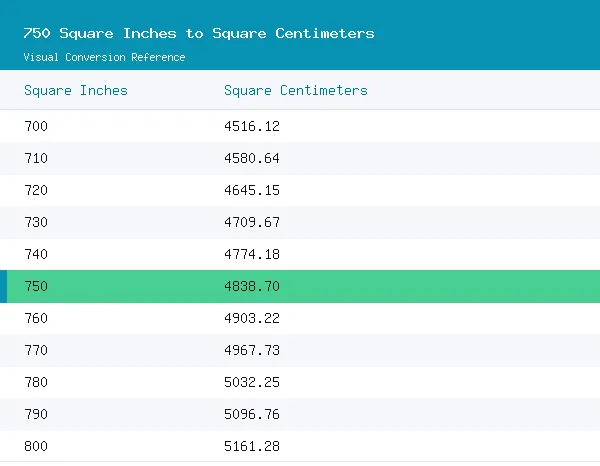Select the cell with value 720

tap(36, 190)
